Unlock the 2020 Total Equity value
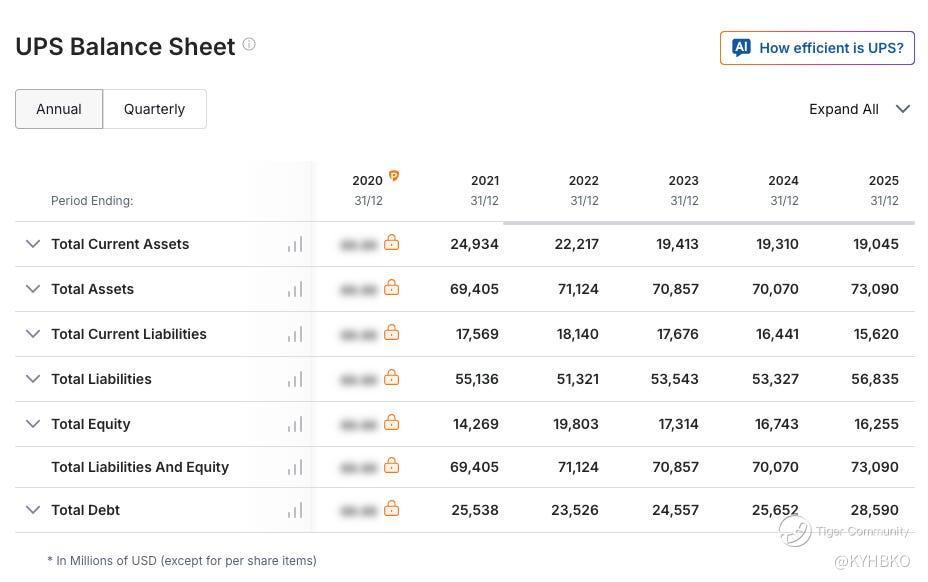The width and height of the screenshot is (928, 582). 392,423
